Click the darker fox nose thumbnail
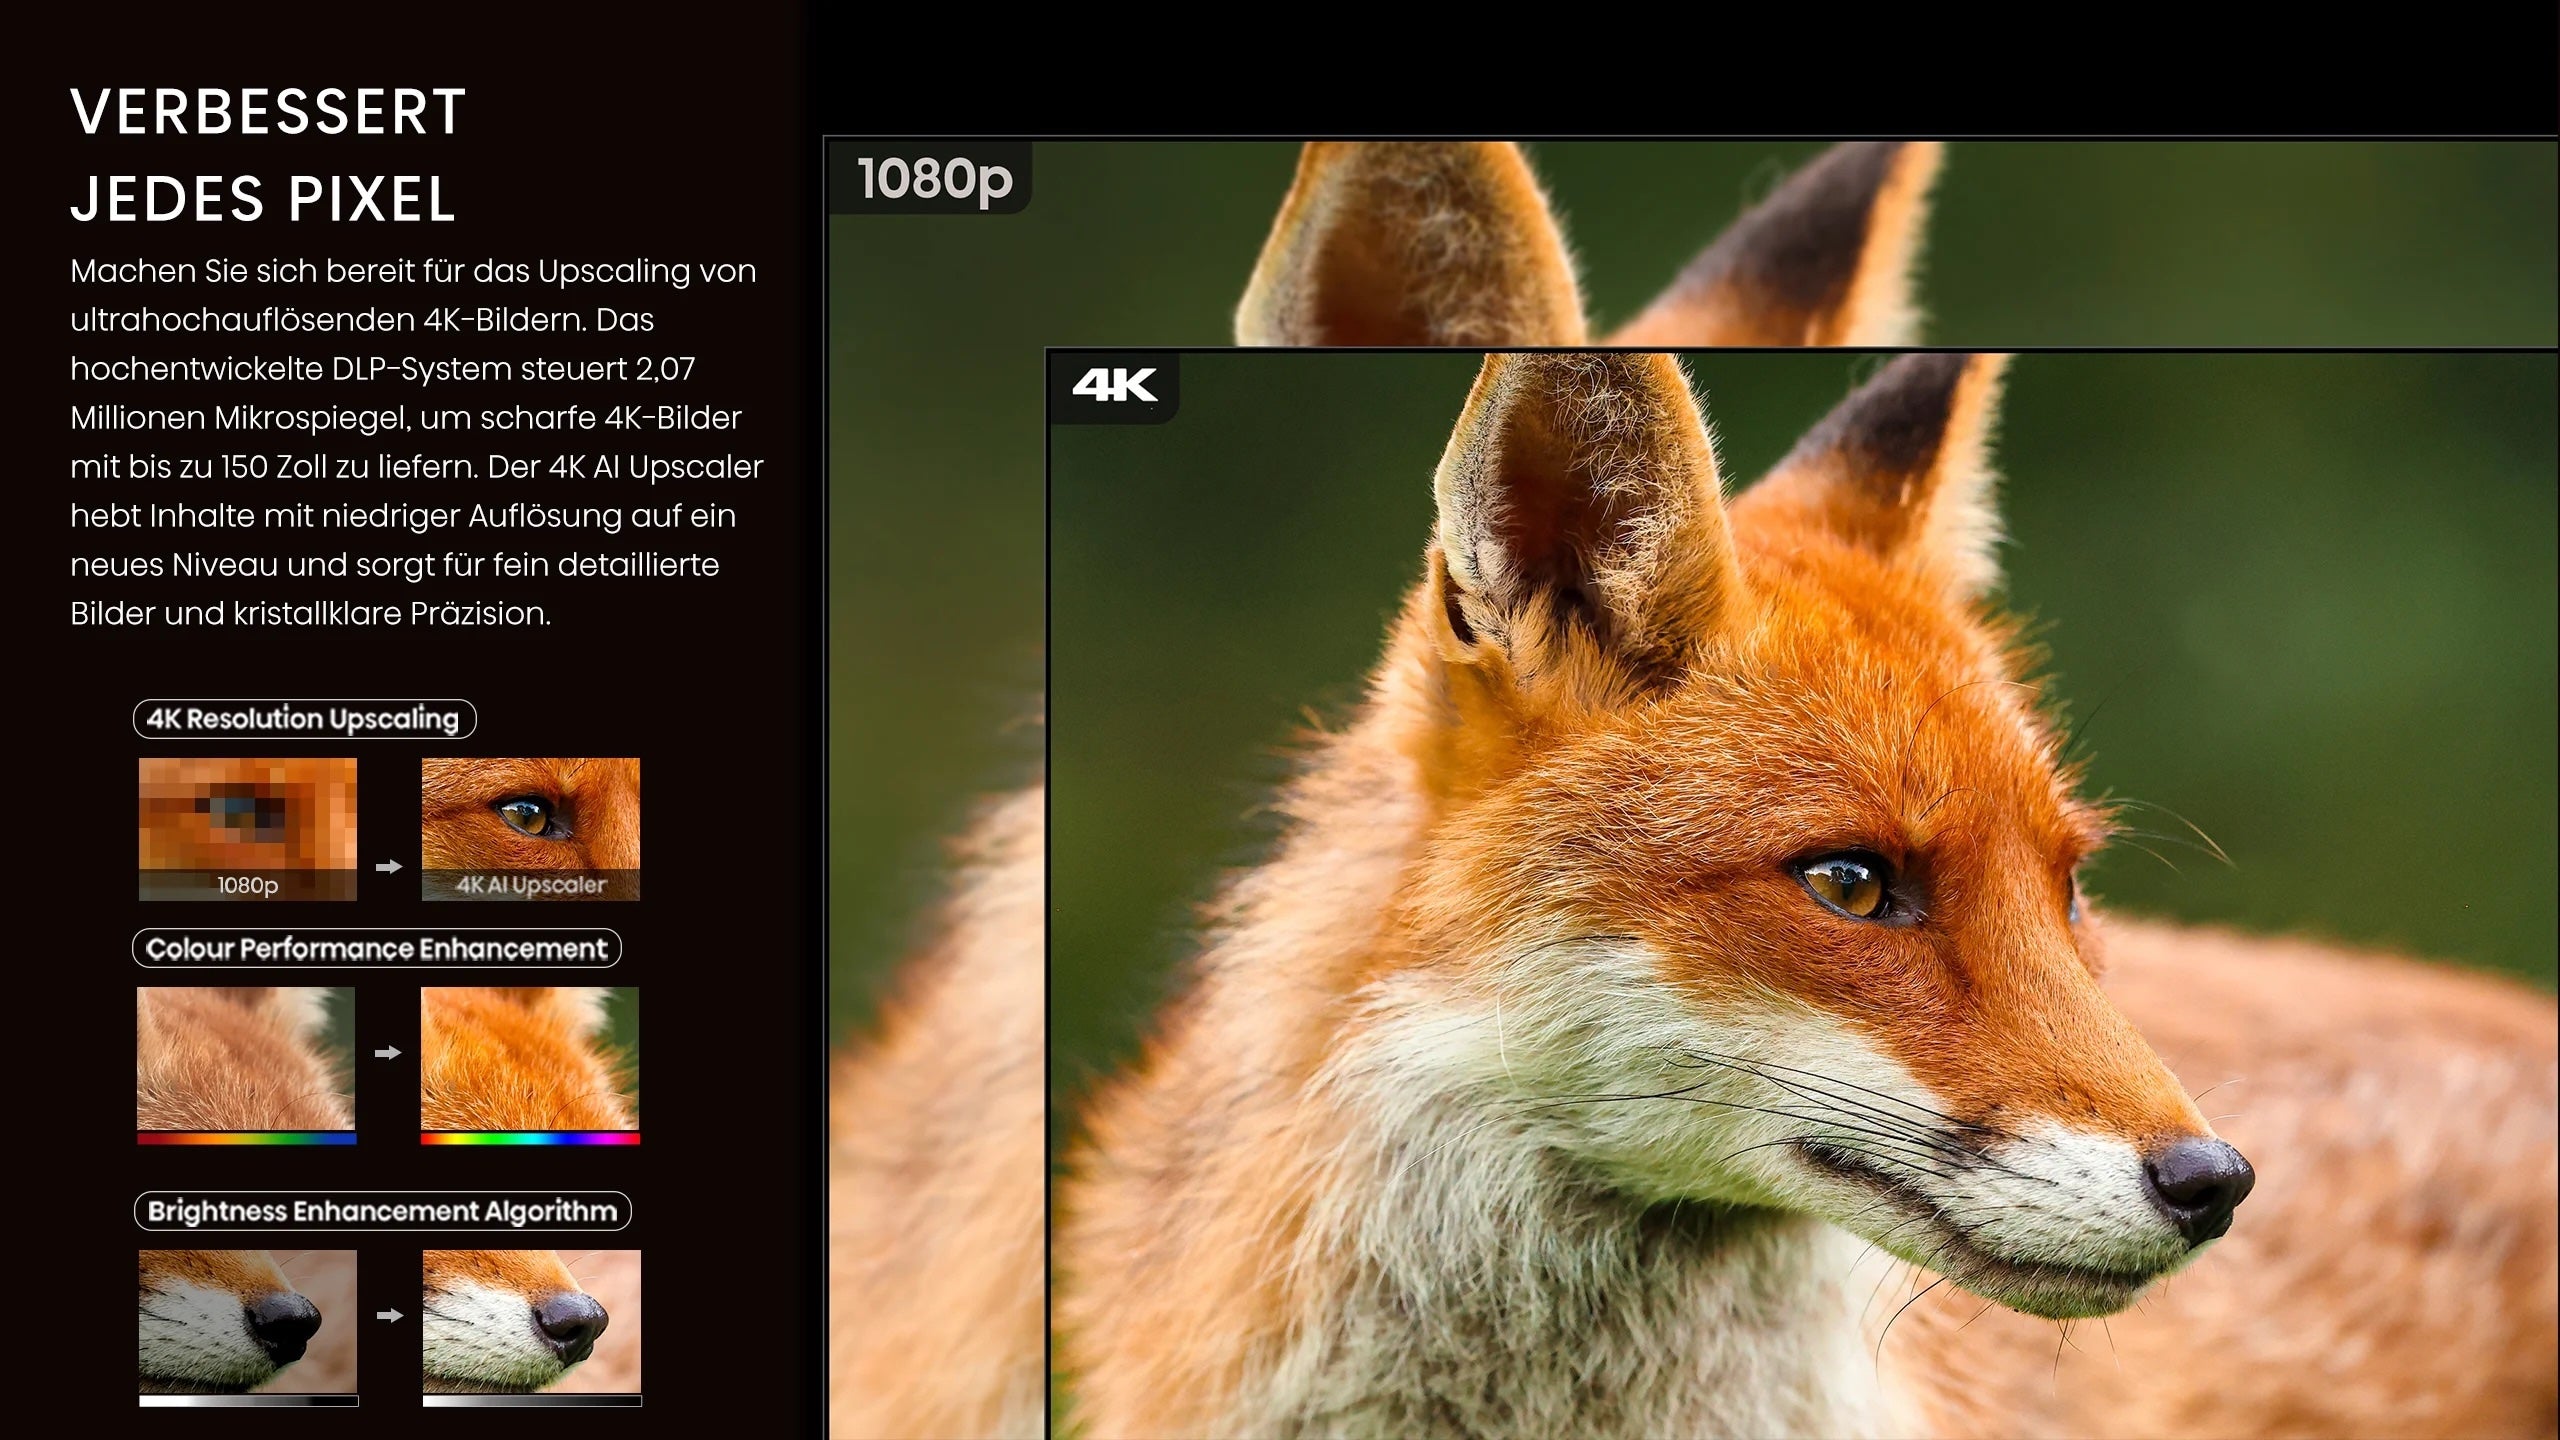Screen dimensions: 2560x1440 tap(247, 1320)
